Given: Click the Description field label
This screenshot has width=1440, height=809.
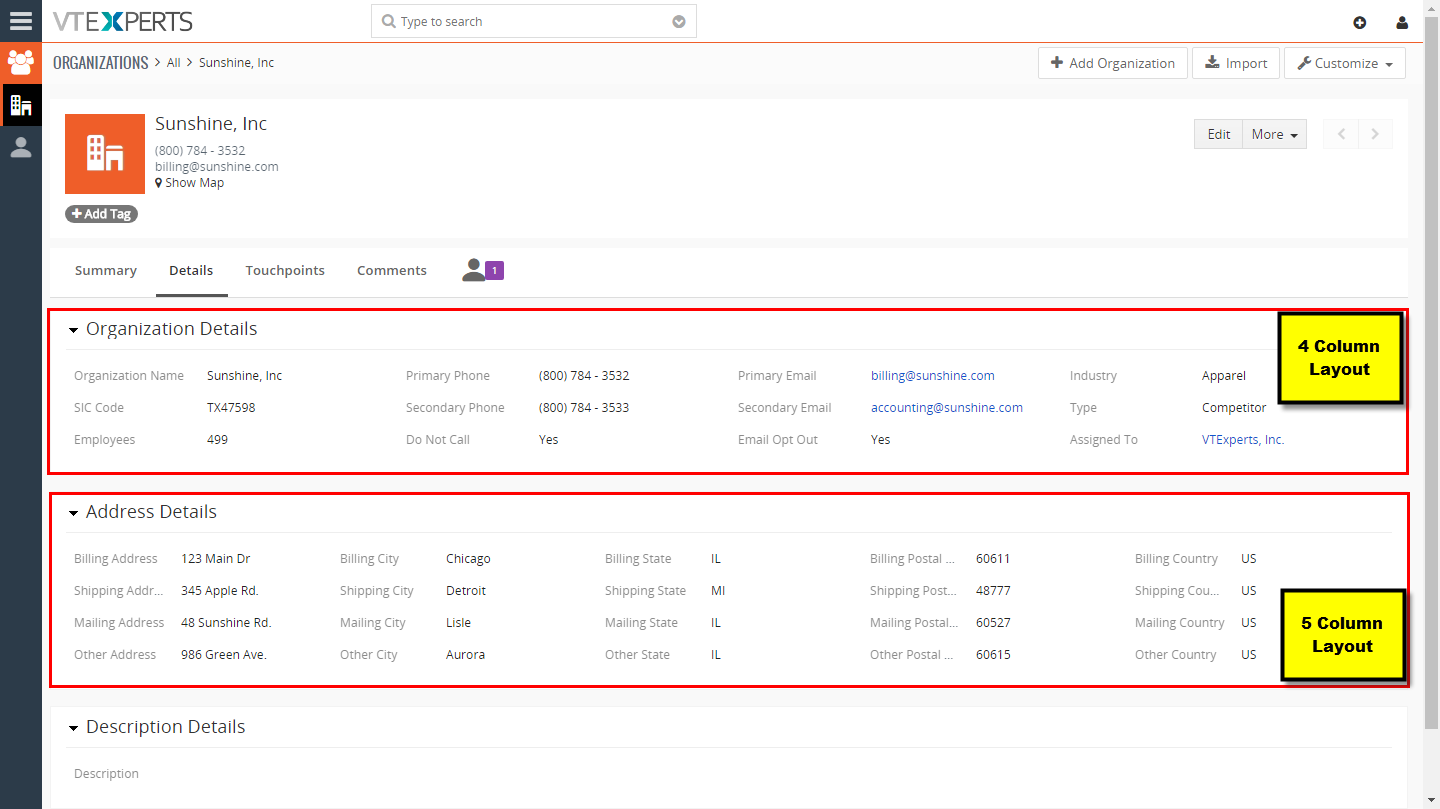Looking at the screenshot, I should click(106, 774).
